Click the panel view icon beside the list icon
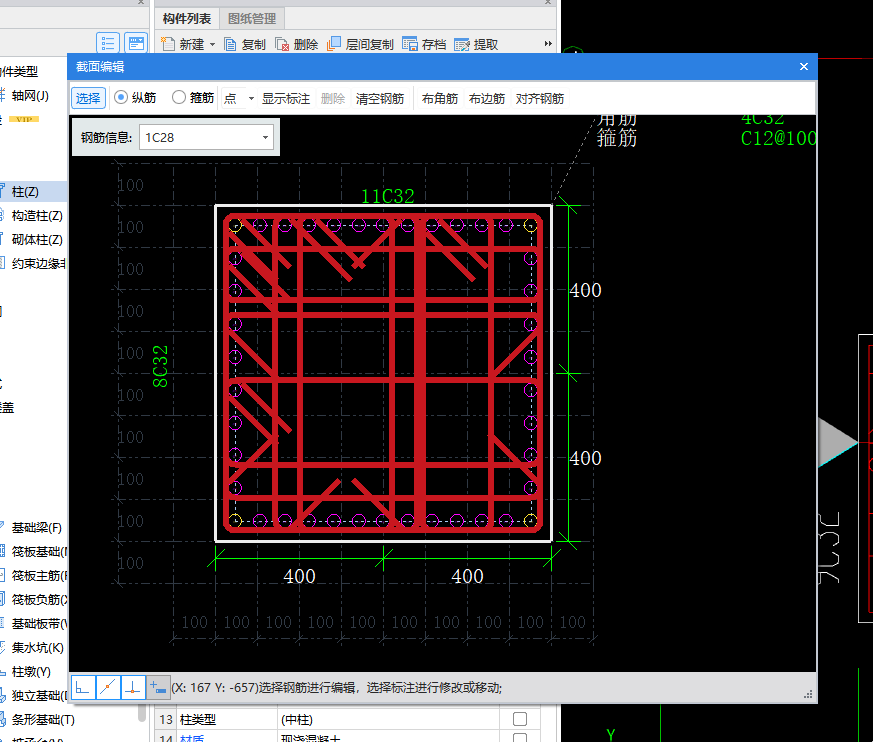The image size is (873, 742). coord(135,43)
